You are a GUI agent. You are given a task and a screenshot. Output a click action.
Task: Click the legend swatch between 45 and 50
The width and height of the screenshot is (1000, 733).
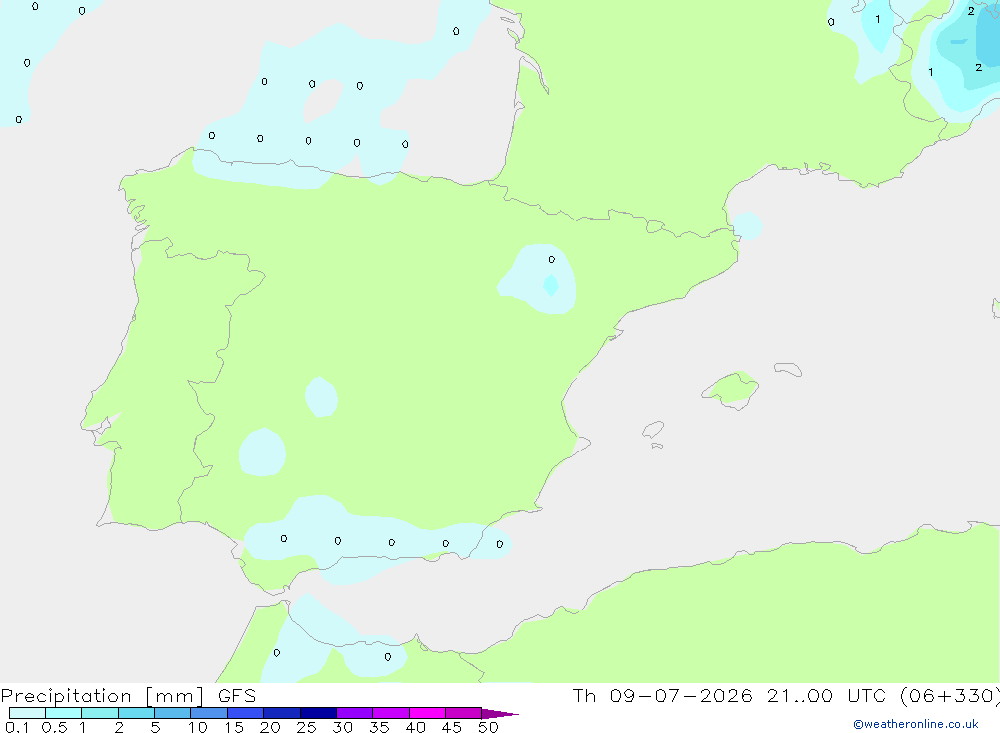pyautogui.click(x=464, y=713)
